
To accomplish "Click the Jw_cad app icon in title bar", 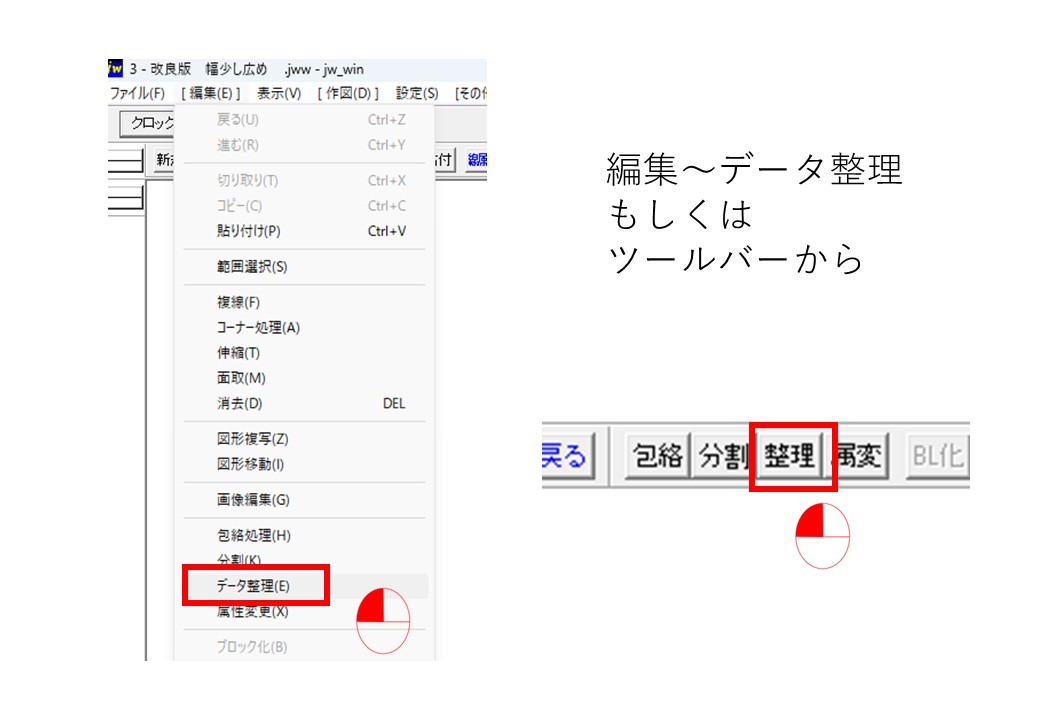I will 115,69.
